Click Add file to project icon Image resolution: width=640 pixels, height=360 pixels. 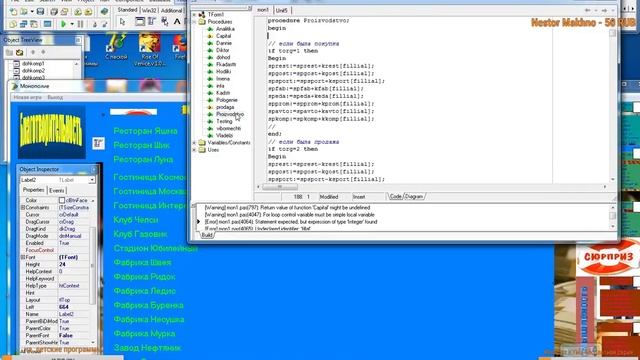(78, 11)
